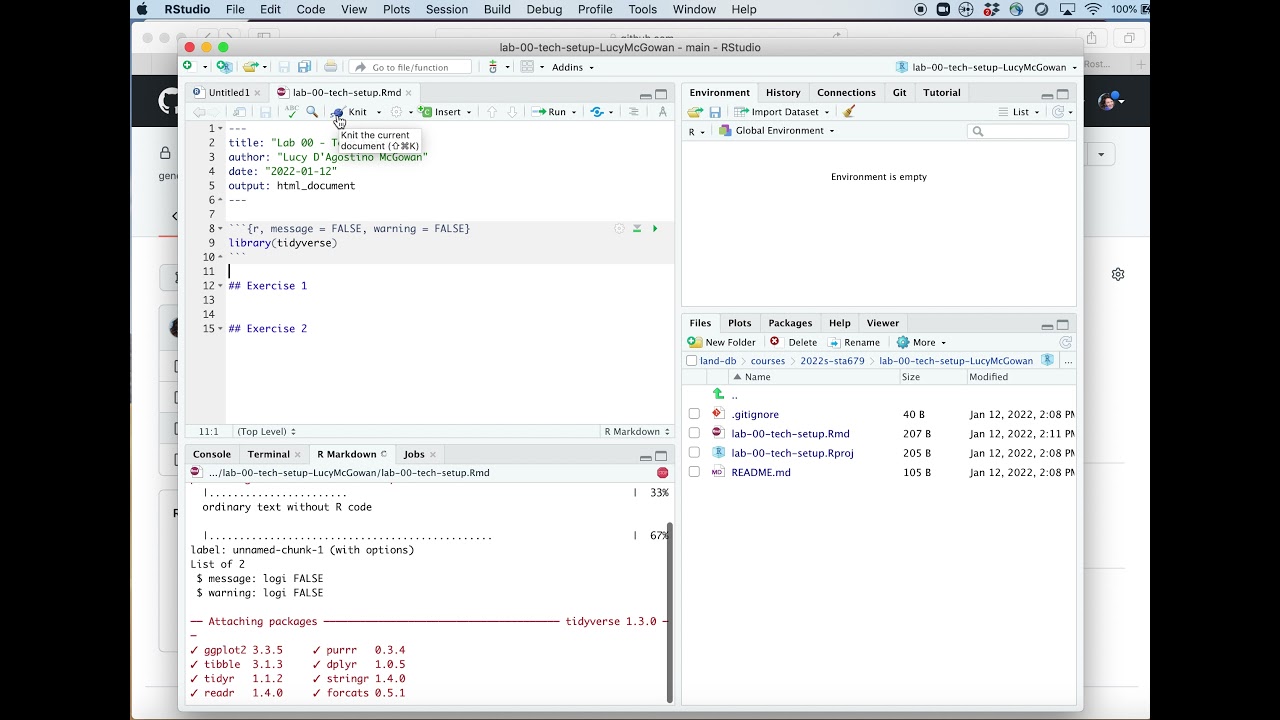Screen dimensions: 1280x720
Task: Toggle the select-all checkbox in path bar
Action: tap(692, 361)
